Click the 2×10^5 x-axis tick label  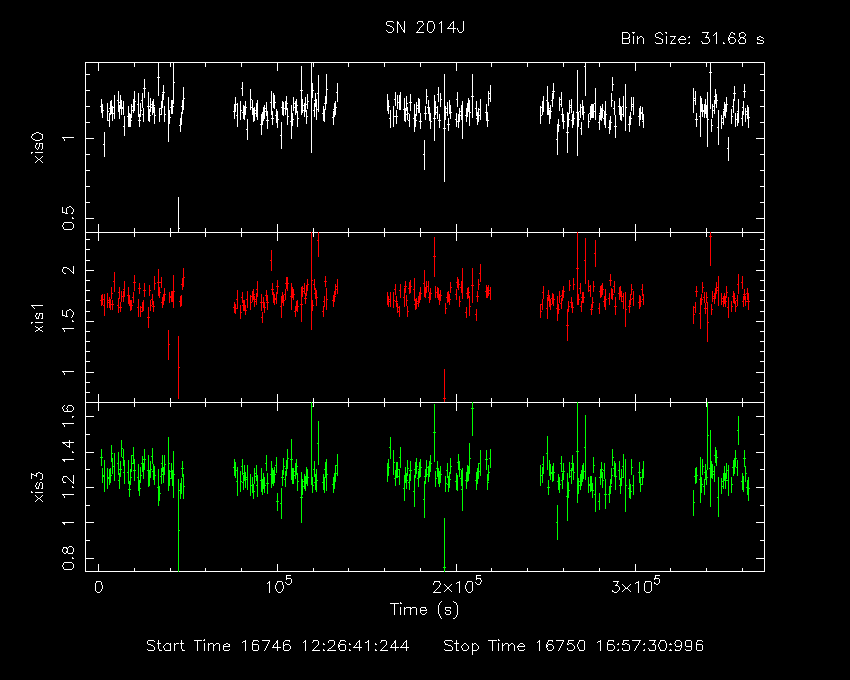456,586
